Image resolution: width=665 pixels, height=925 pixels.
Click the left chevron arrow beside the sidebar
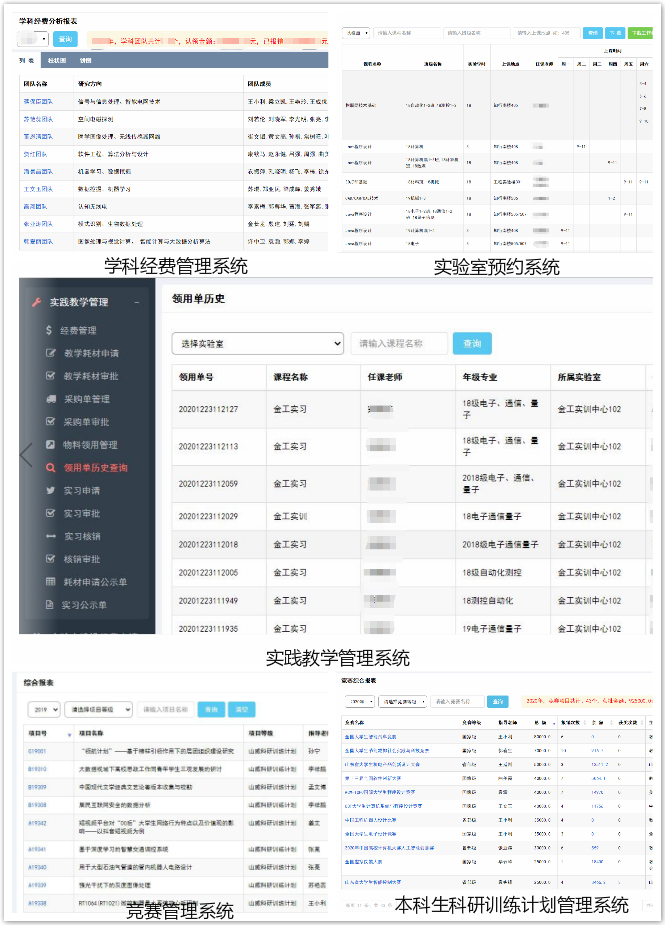click(26, 455)
